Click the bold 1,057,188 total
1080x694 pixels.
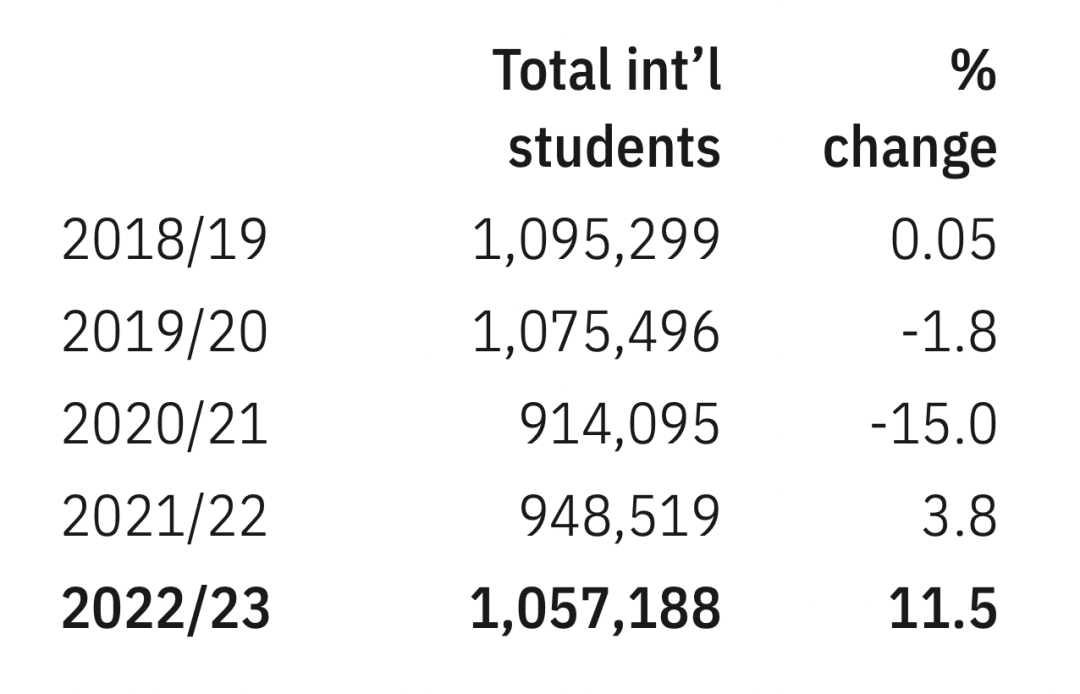(596, 610)
